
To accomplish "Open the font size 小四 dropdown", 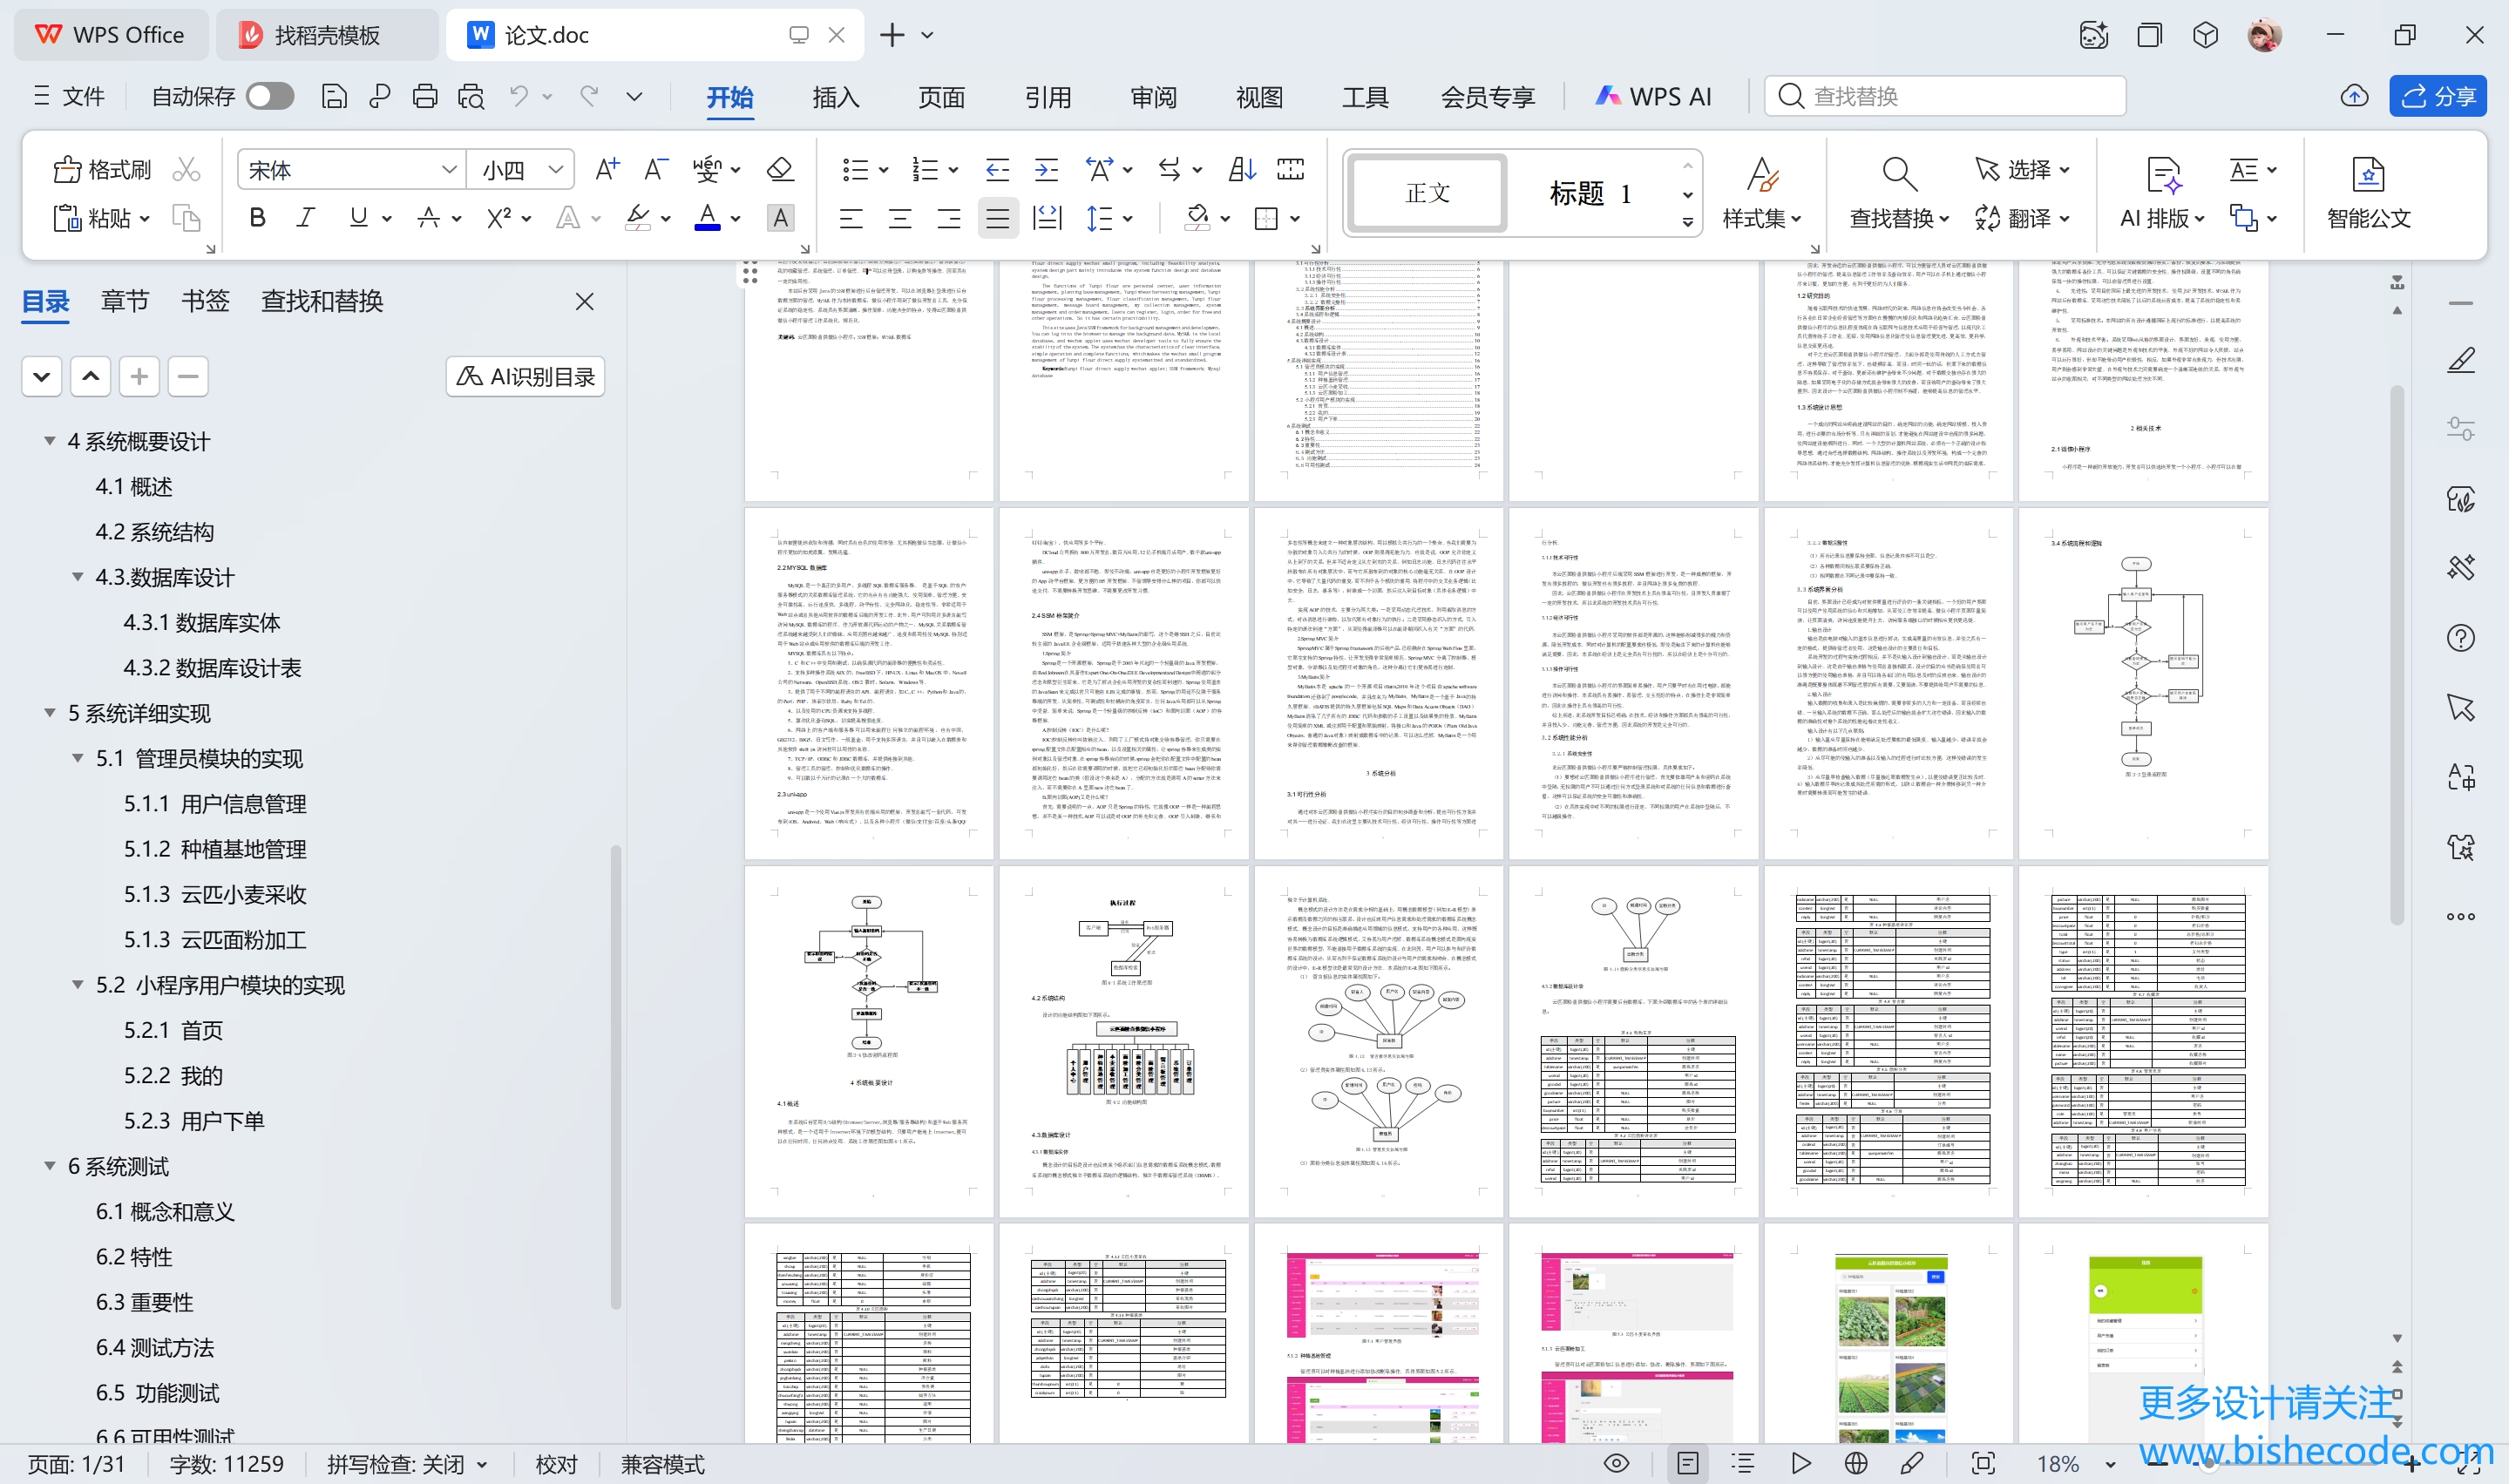I will coord(556,170).
